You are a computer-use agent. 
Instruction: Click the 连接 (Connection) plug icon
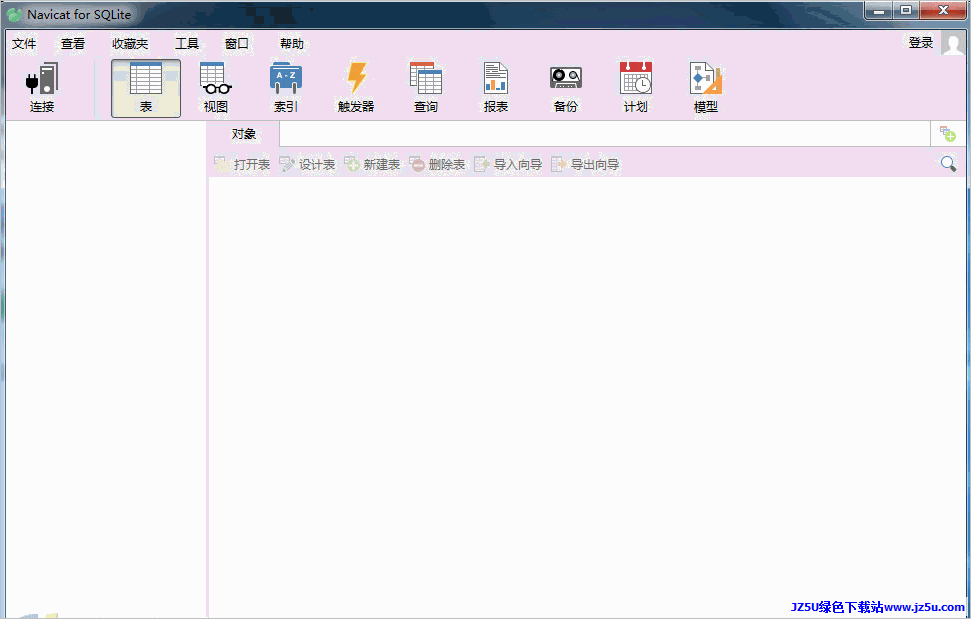42,79
